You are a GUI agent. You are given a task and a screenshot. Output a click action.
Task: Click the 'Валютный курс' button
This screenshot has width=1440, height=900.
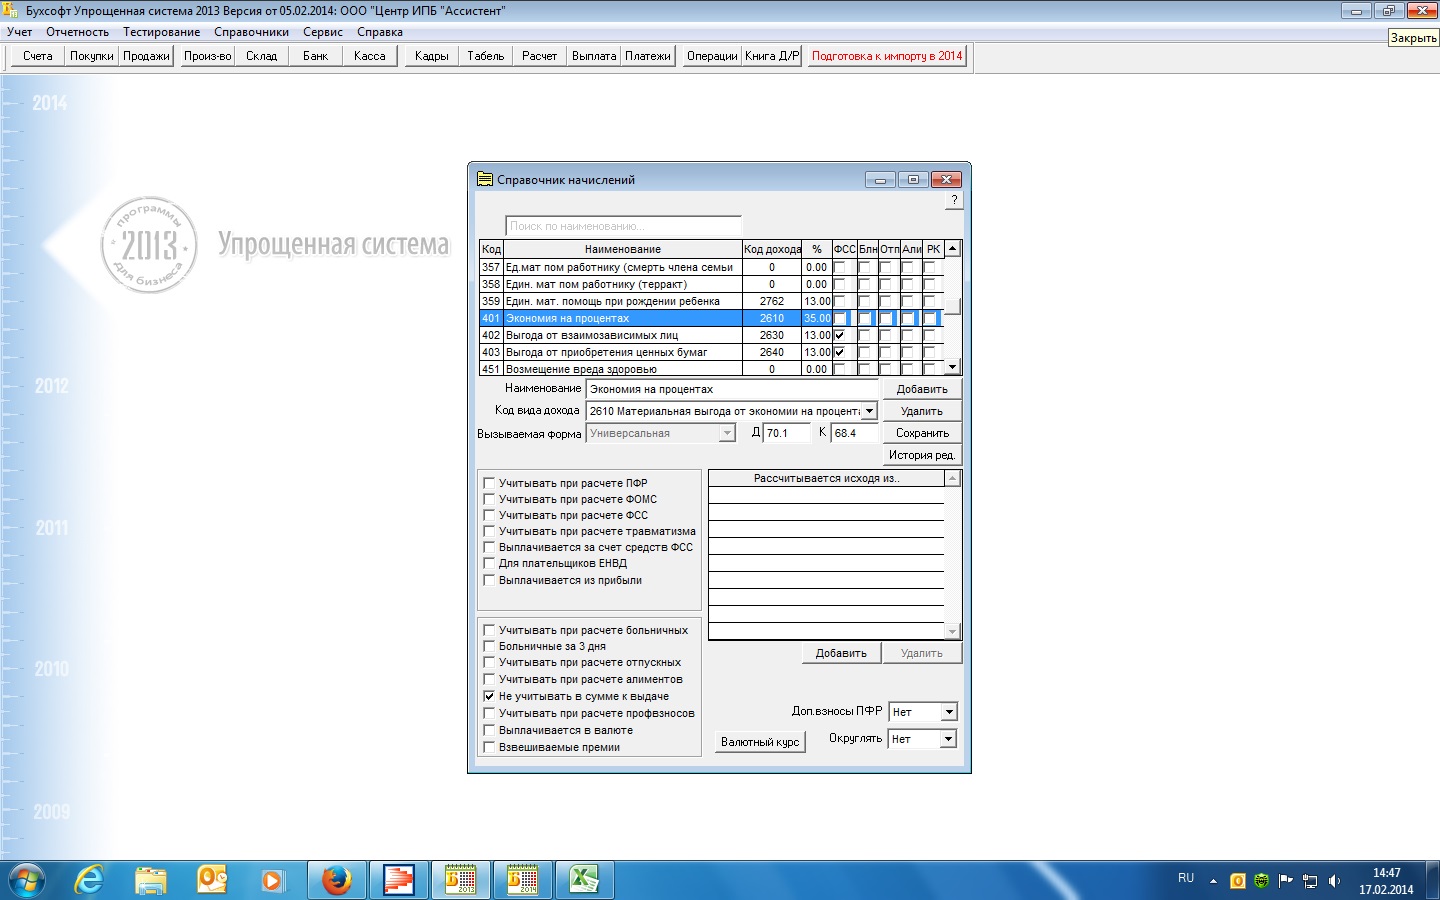(760, 742)
